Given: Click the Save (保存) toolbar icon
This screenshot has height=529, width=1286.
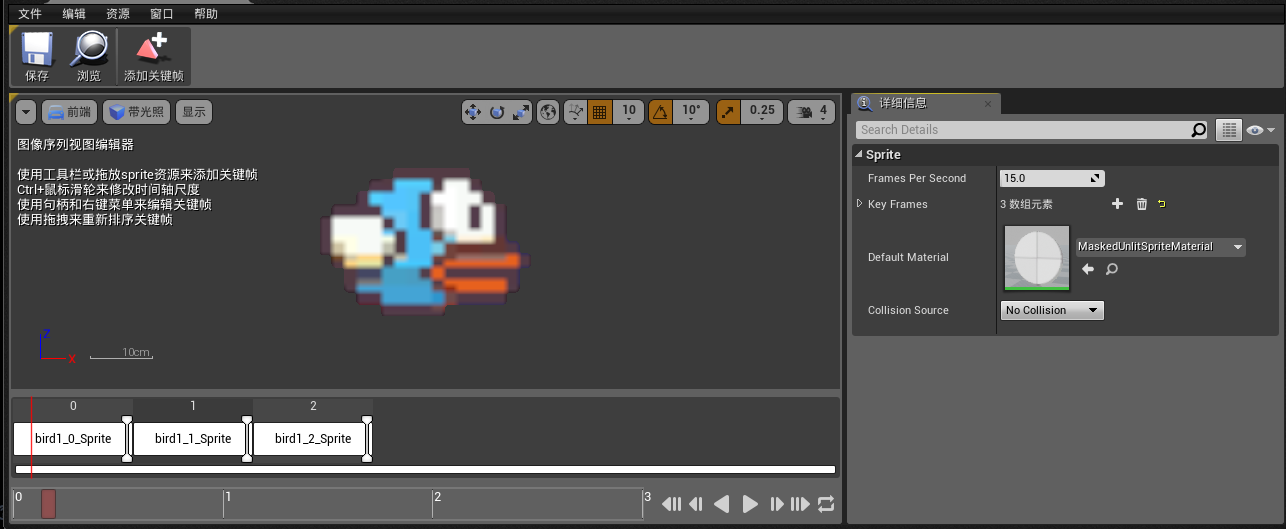Looking at the screenshot, I should click(x=37, y=49).
